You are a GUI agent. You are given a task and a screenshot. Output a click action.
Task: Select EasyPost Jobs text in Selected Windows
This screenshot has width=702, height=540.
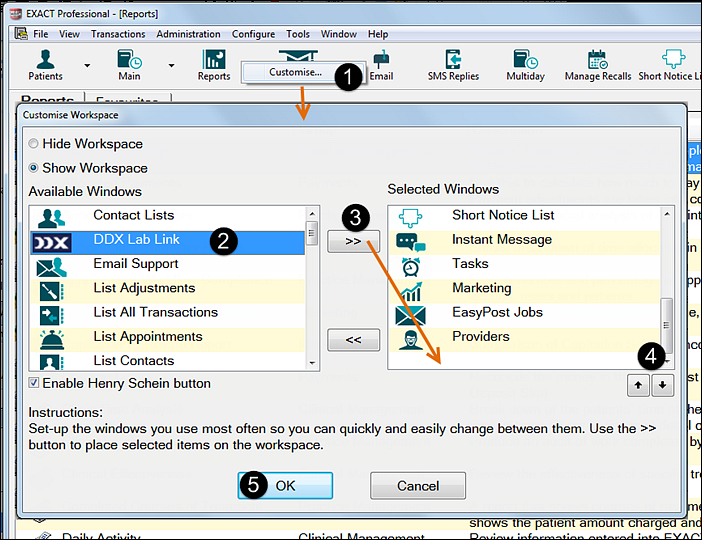tap(497, 312)
